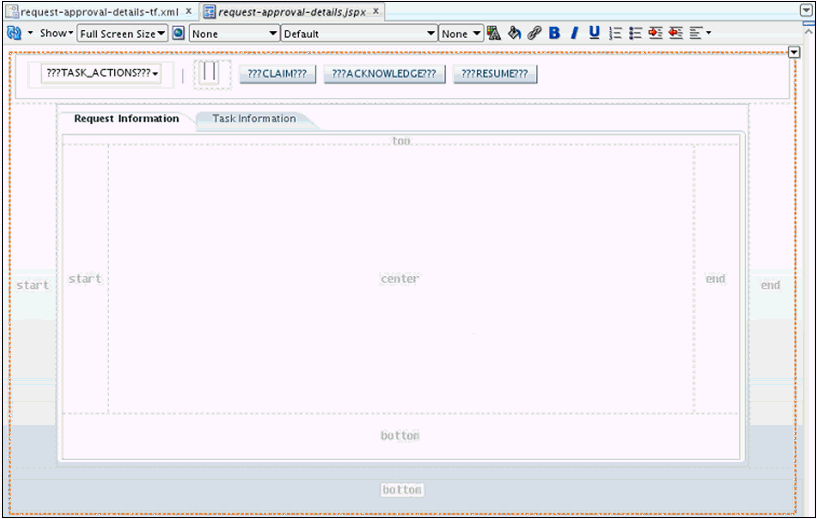Toggle italic formatting
Viewport: 817px width, 519px height.
click(x=574, y=33)
